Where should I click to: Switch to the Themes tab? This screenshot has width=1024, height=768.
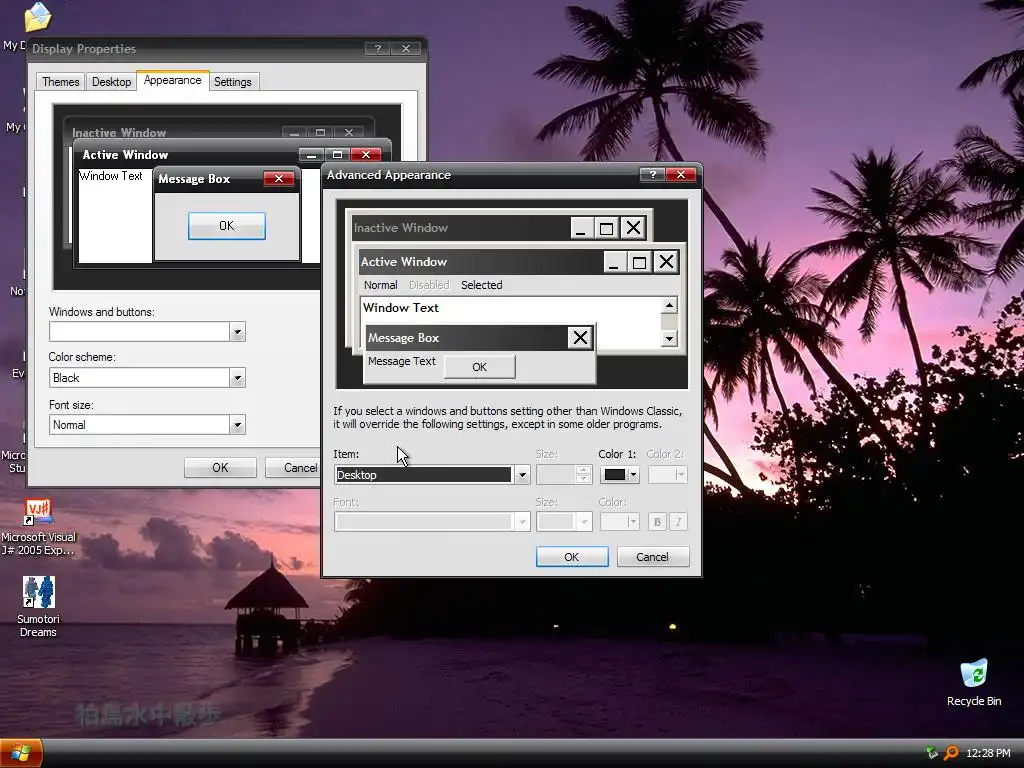pos(61,82)
